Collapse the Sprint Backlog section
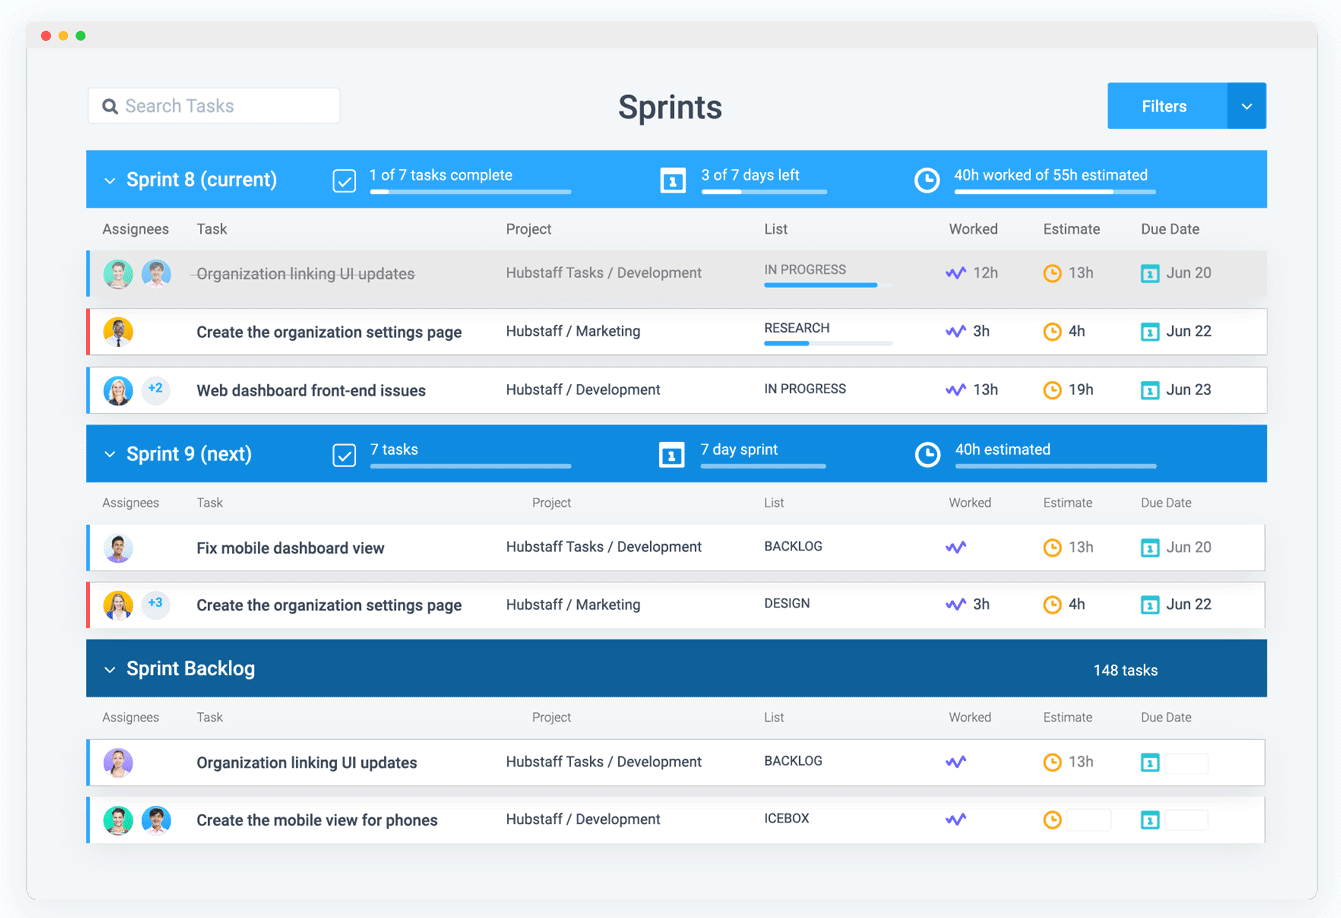Screen dimensions: 1341x918 click(110, 668)
